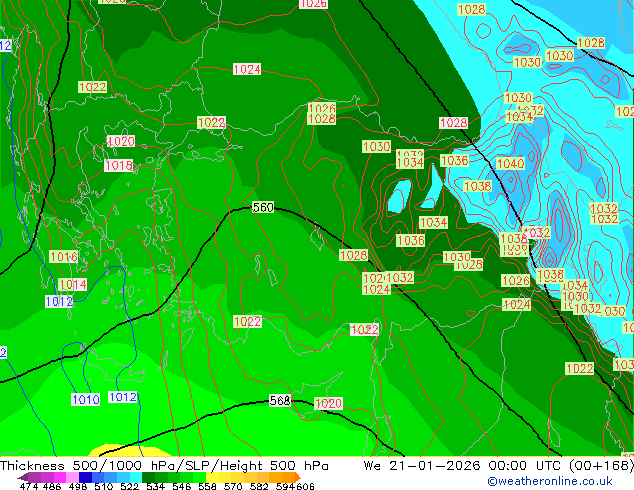Click the purple arrow at the legend's start
Viewport: 634px width, 490px height.
[23, 477]
